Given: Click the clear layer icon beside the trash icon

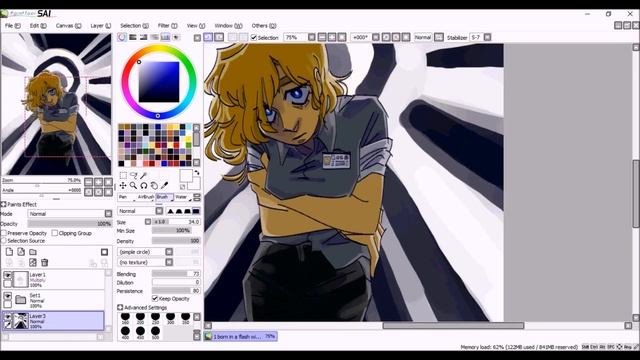Looking at the screenshot, I should coord(33,262).
